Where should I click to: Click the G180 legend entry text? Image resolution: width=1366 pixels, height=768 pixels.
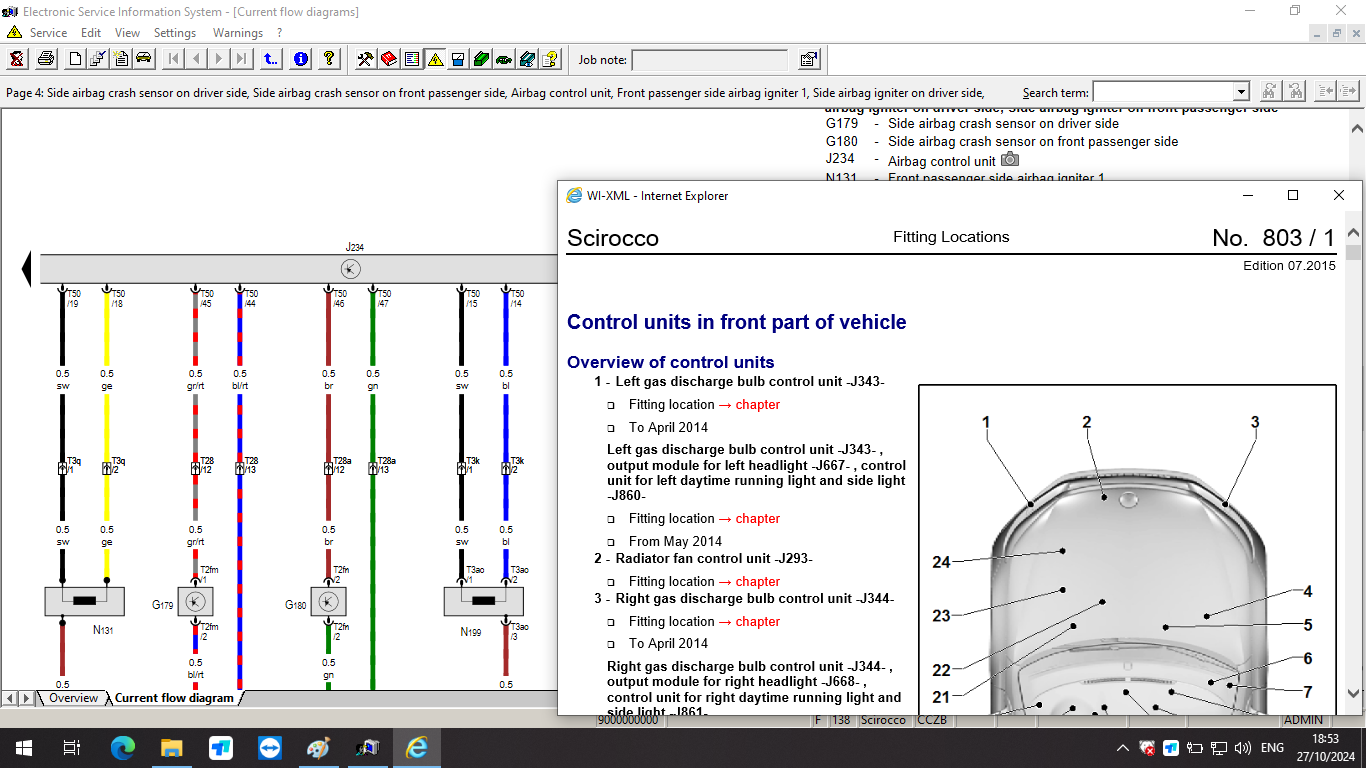1033,142
